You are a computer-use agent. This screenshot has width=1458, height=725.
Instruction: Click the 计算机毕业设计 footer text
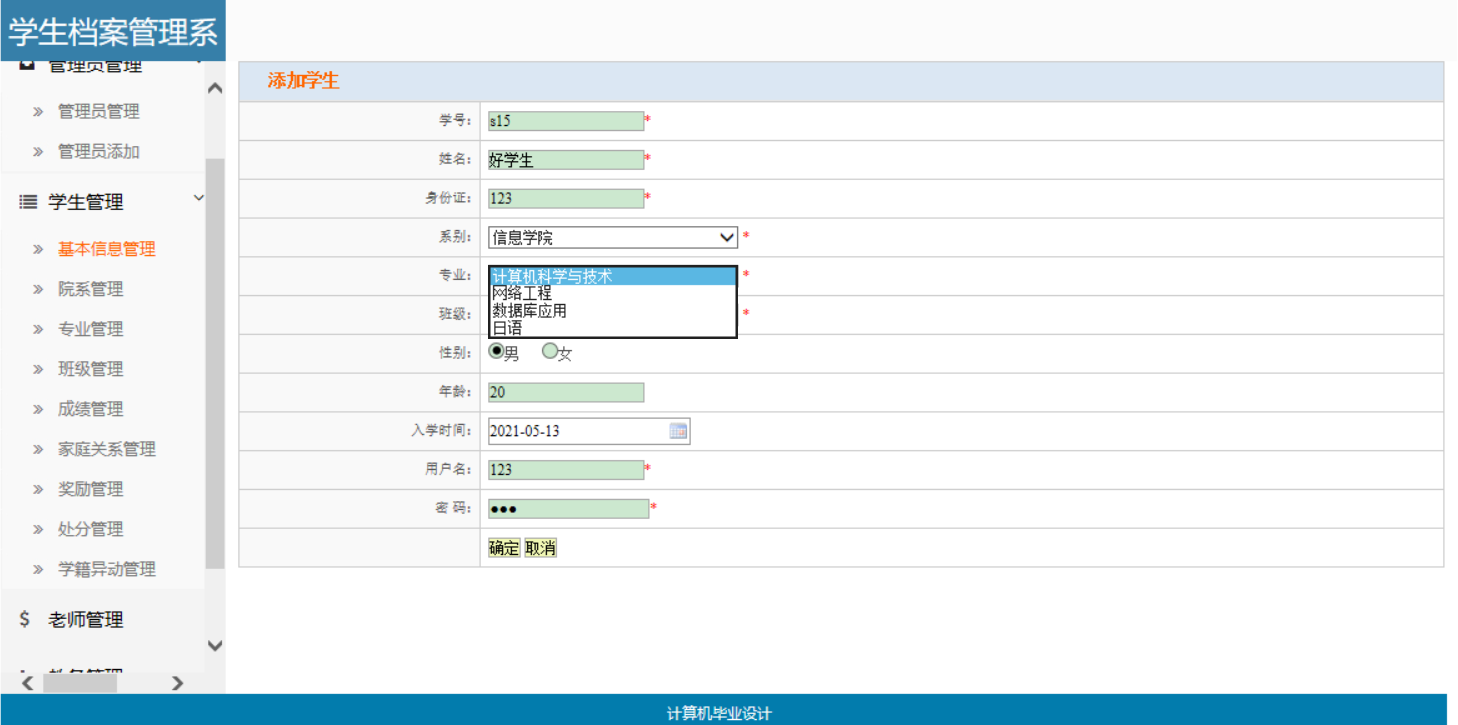(x=719, y=713)
